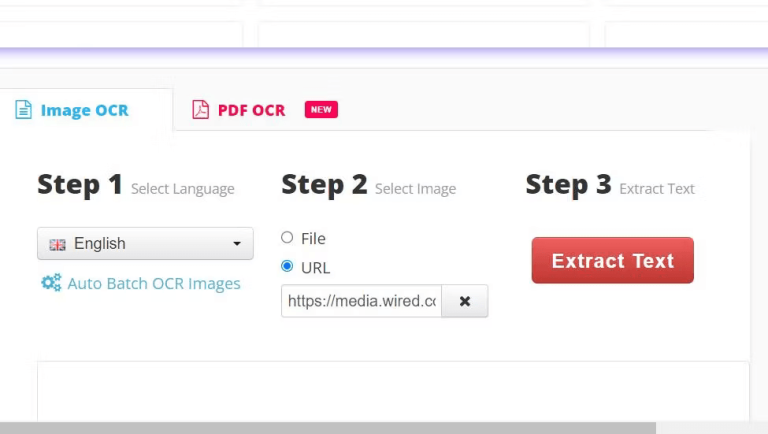The width and height of the screenshot is (768, 434).
Task: Click the Step 3 Extract Text heading
Action: tap(610, 185)
